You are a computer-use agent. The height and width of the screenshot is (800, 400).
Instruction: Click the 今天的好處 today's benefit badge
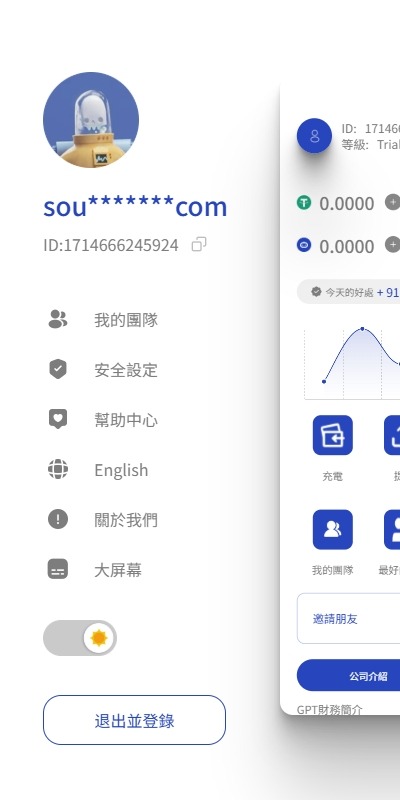click(x=348, y=292)
